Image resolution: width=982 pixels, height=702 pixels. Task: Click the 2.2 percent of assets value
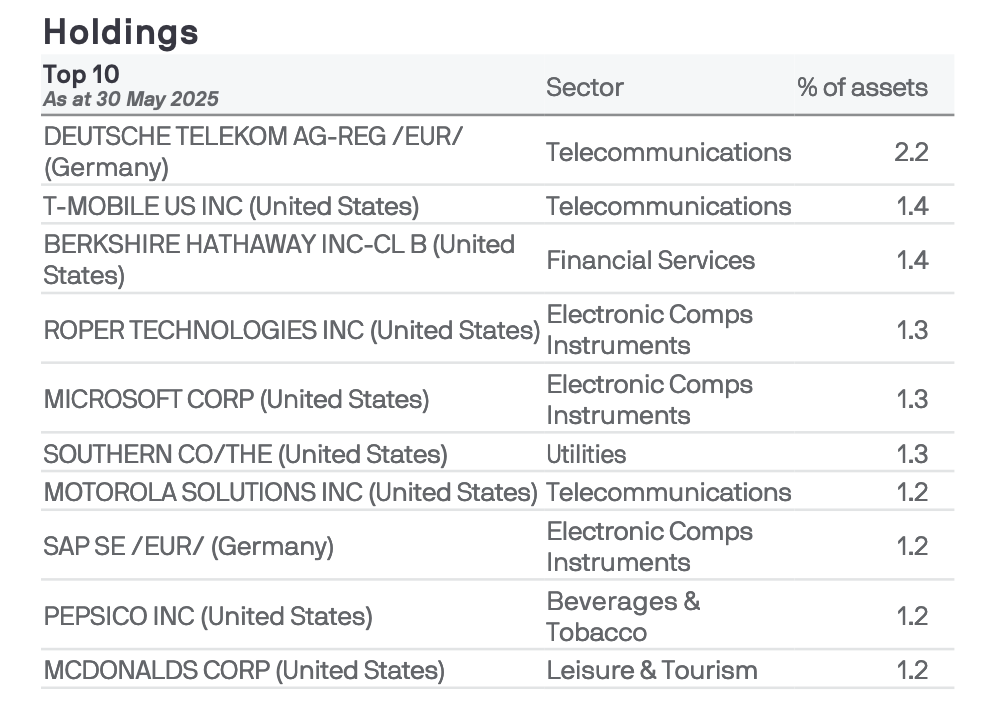(x=911, y=152)
